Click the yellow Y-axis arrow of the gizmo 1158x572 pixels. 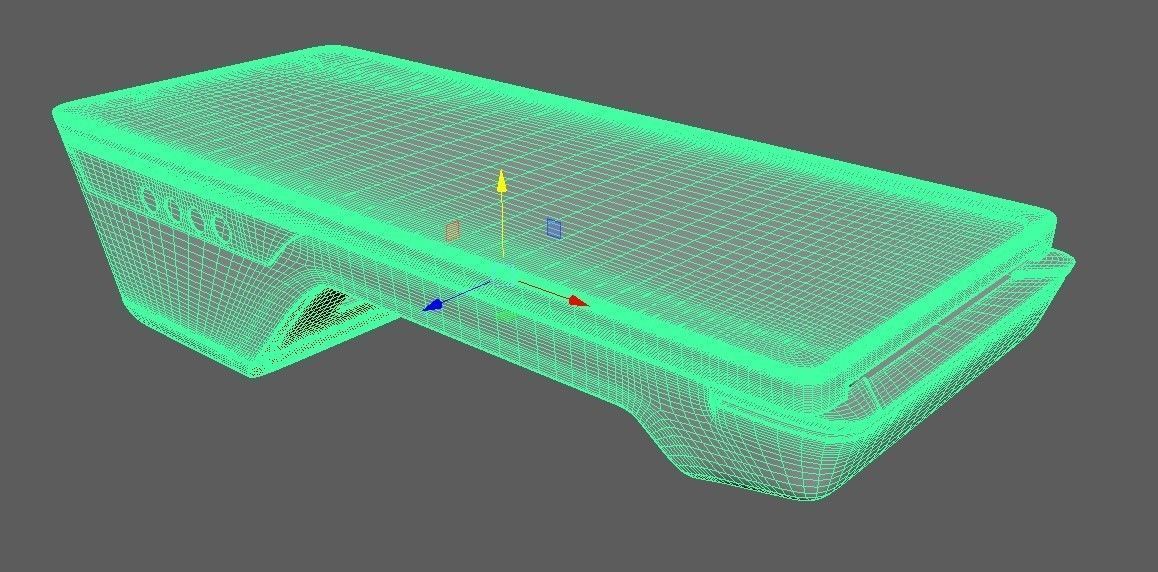501,182
